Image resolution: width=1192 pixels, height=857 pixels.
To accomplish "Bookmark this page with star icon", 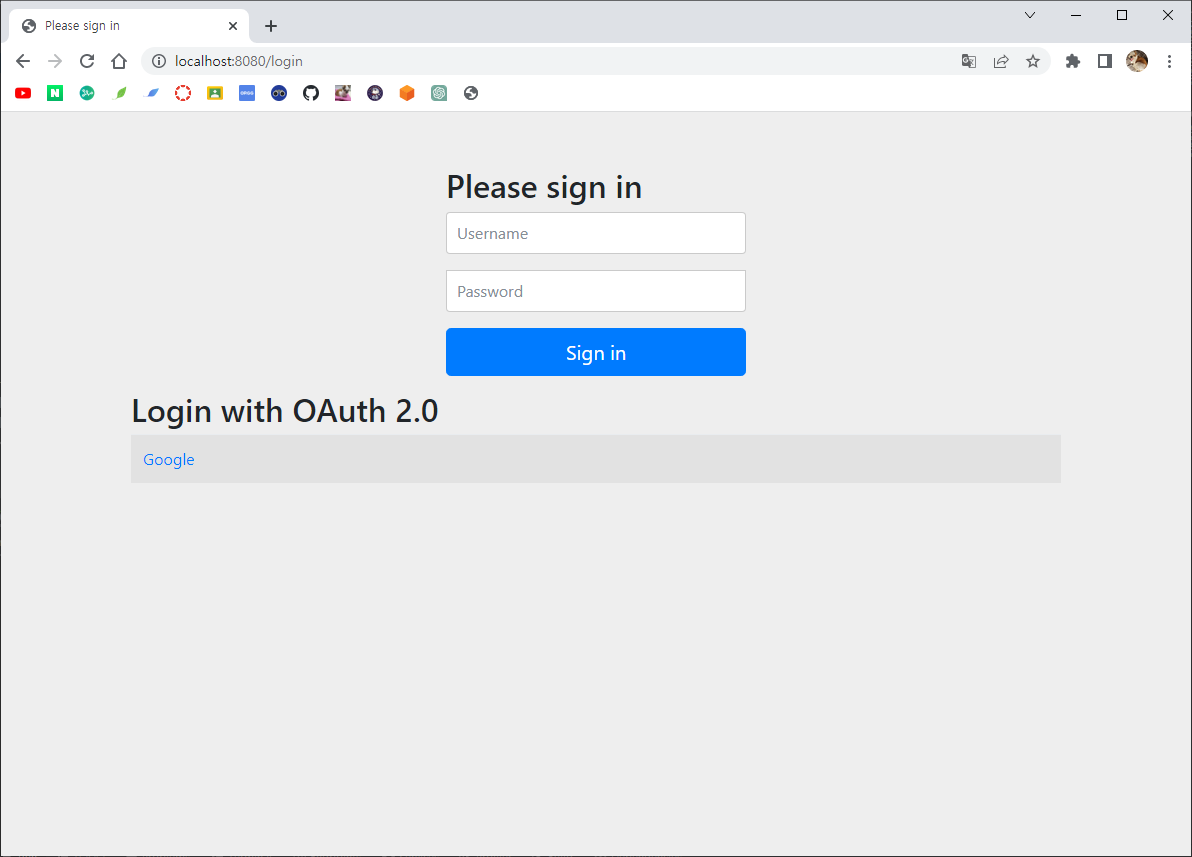I will tap(1032, 61).
